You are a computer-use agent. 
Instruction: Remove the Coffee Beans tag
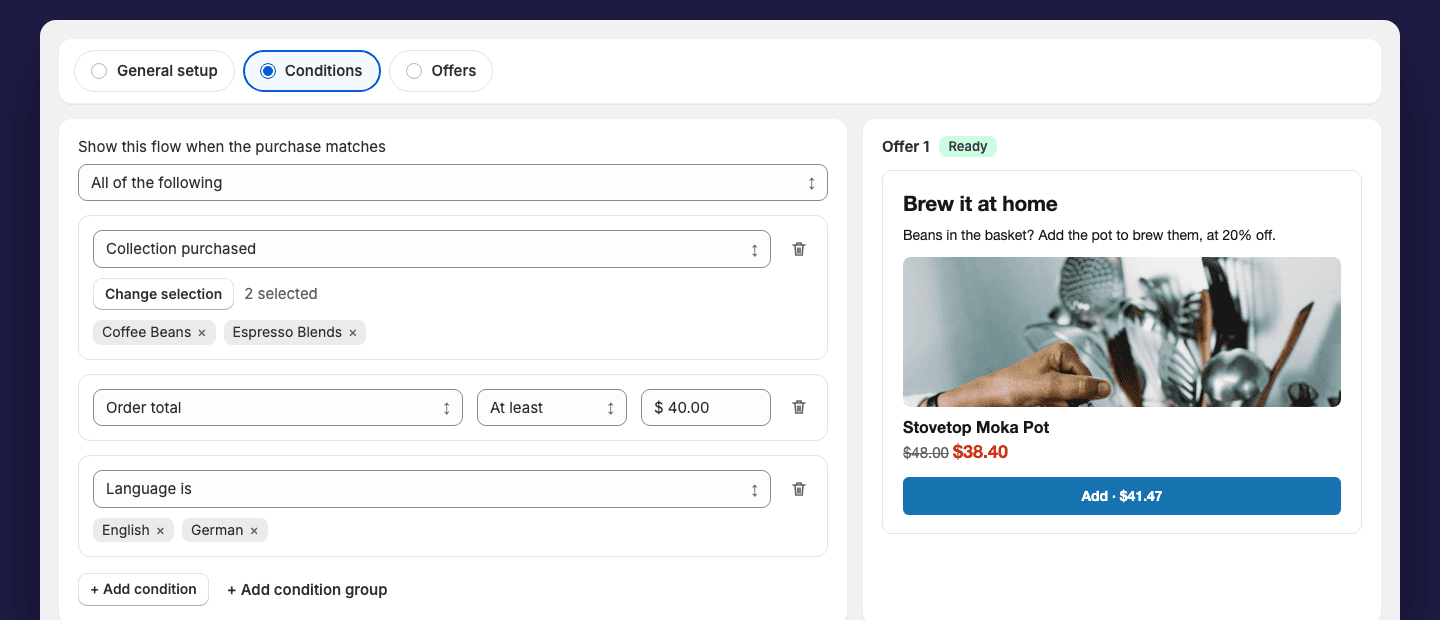pyautogui.click(x=202, y=332)
